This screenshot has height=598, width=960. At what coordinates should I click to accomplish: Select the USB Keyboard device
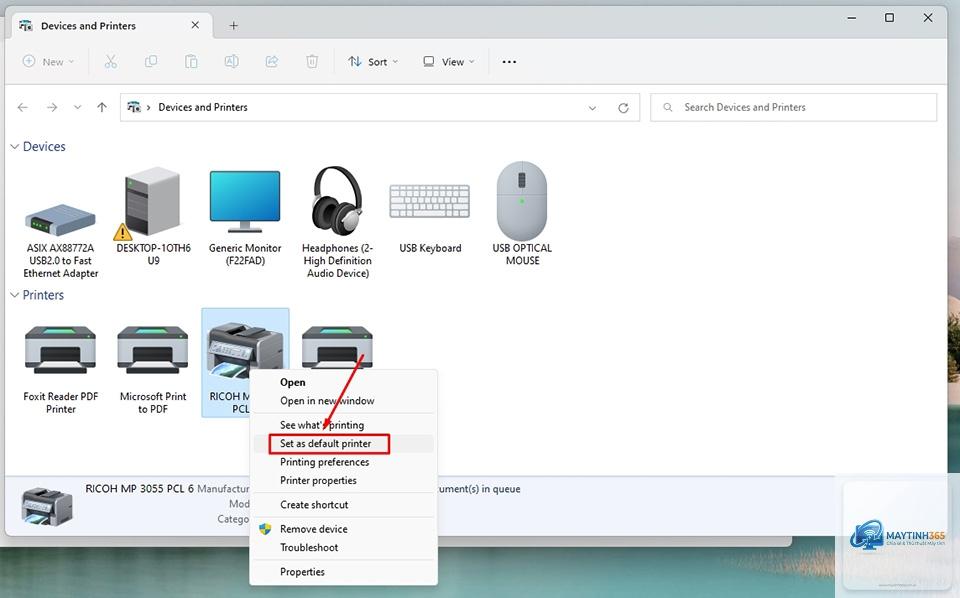click(430, 218)
